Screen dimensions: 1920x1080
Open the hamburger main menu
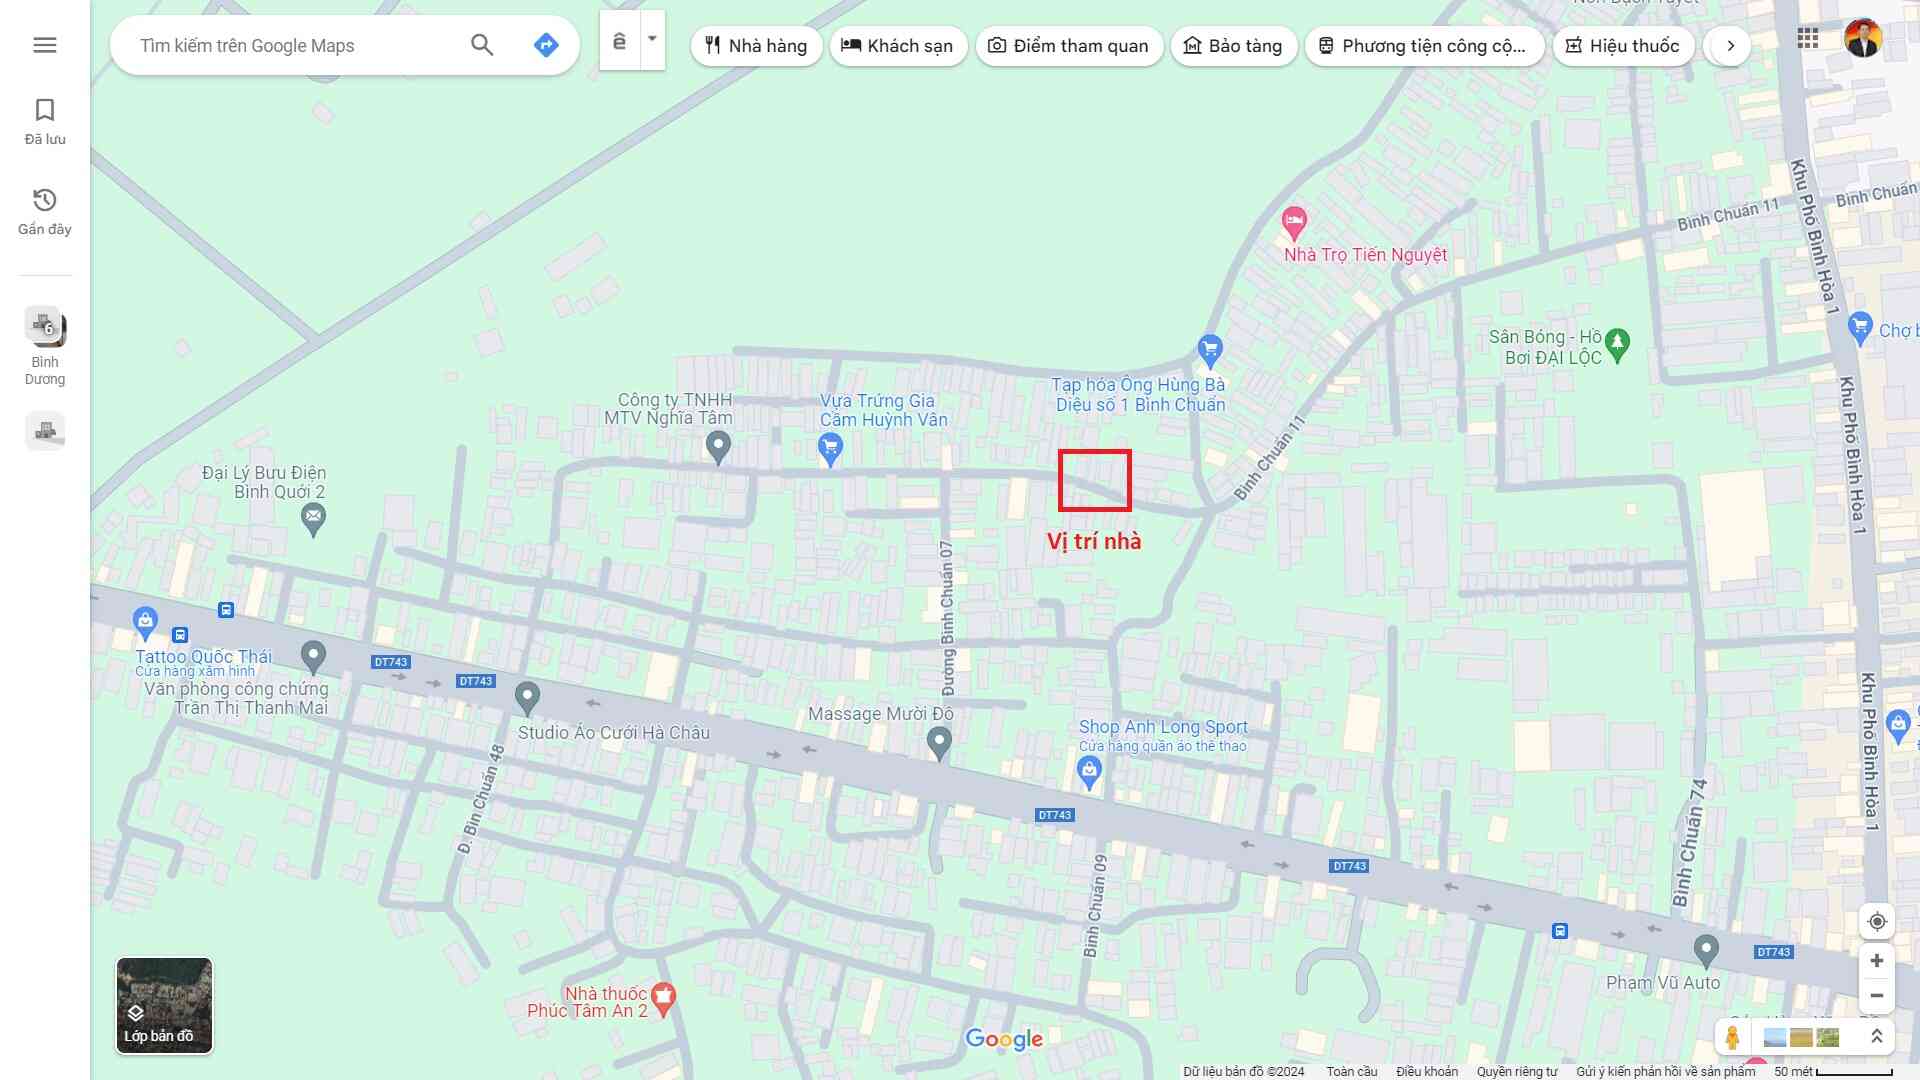(45, 45)
